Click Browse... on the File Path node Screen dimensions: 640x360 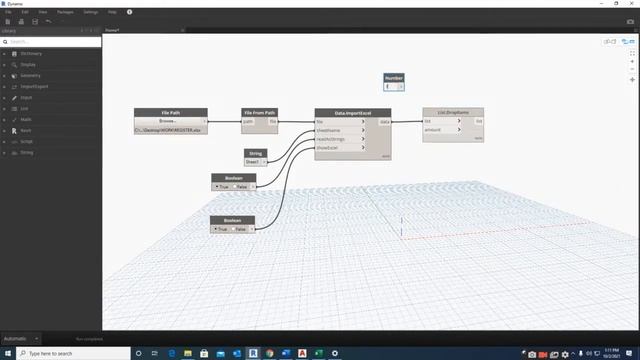(x=168, y=121)
